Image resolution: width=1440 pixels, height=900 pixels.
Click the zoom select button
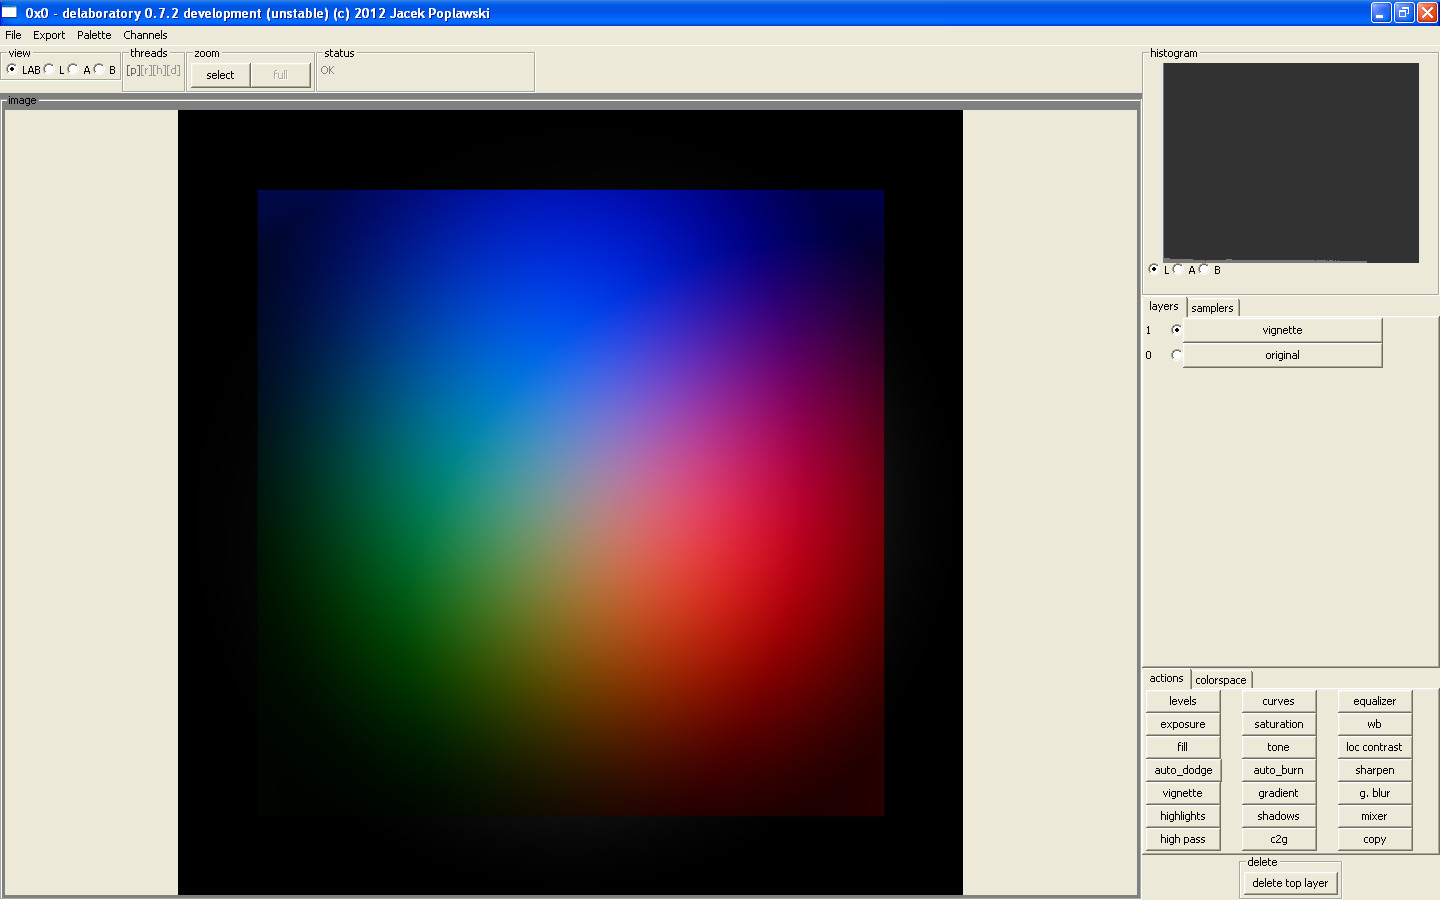click(x=220, y=75)
